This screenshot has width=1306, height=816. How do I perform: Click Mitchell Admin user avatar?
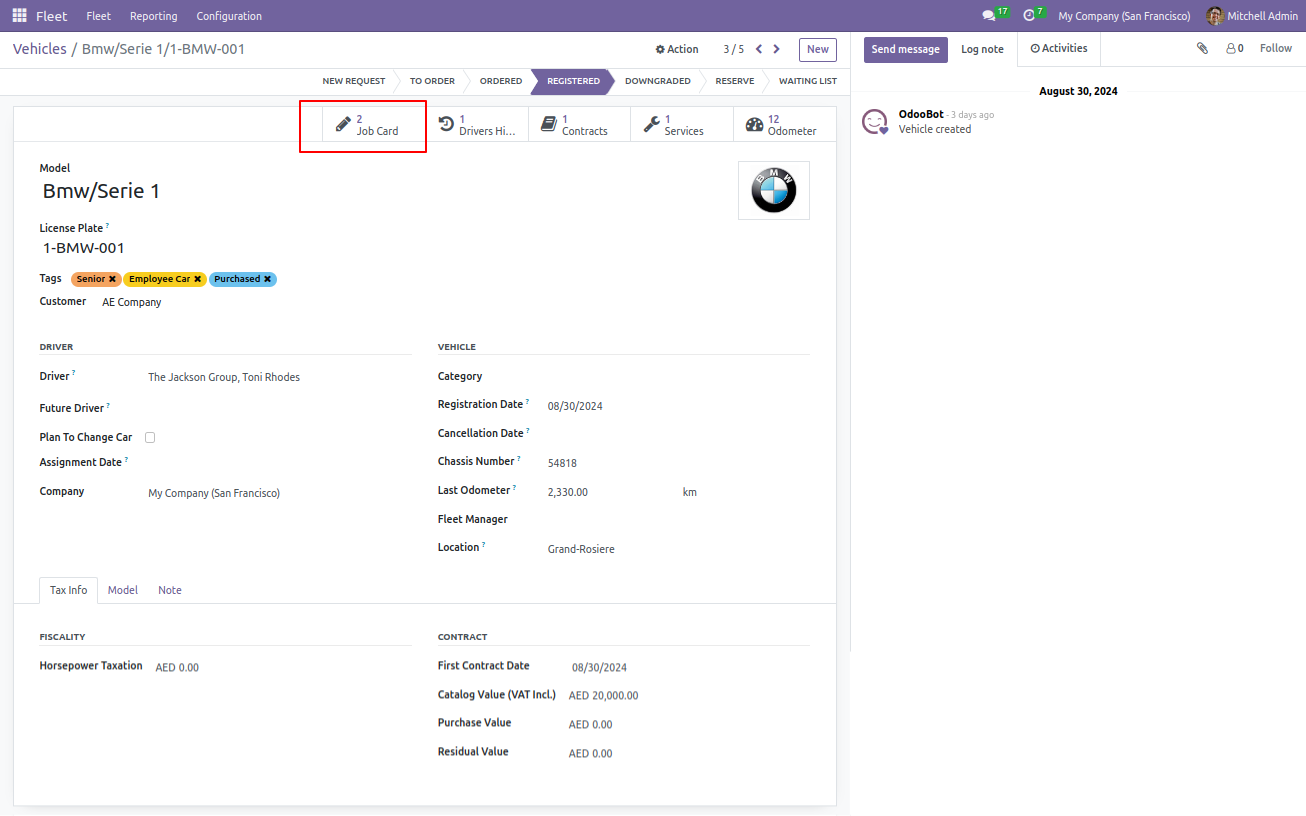click(1215, 16)
